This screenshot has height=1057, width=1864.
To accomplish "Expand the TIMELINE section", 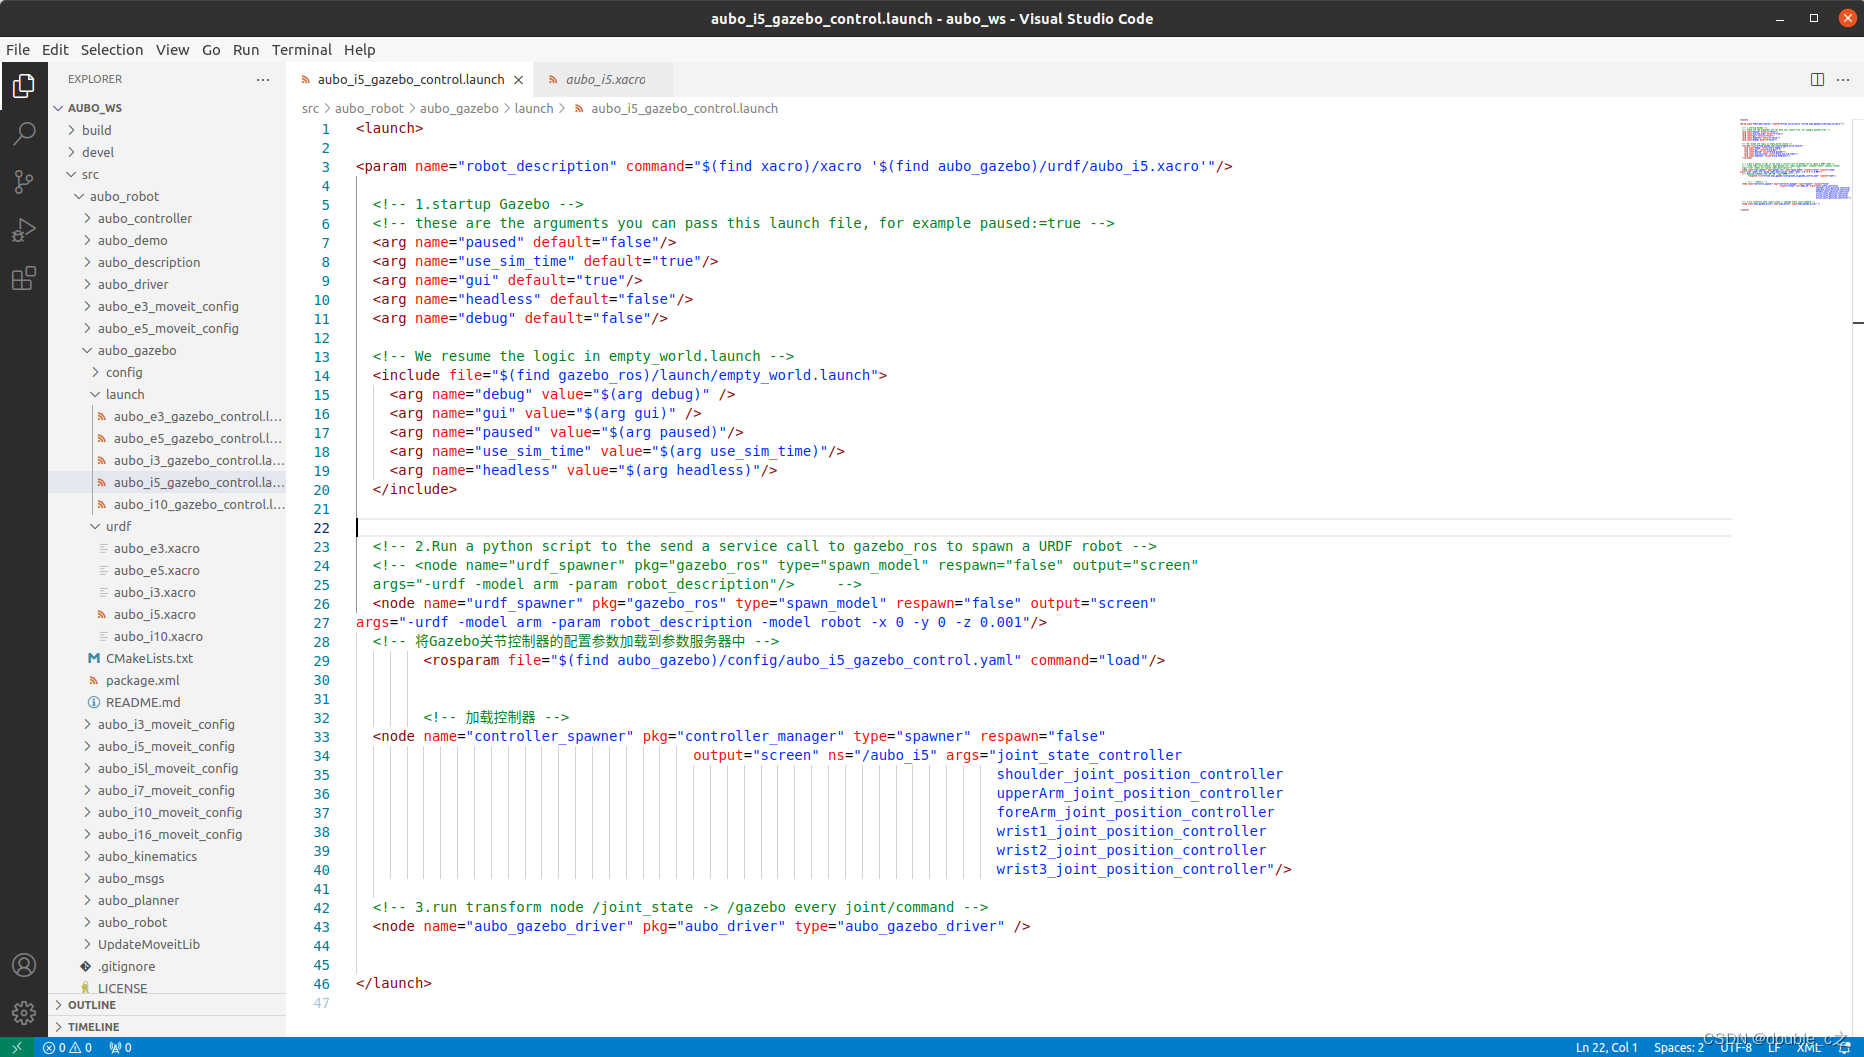I will pyautogui.click(x=167, y=1026).
